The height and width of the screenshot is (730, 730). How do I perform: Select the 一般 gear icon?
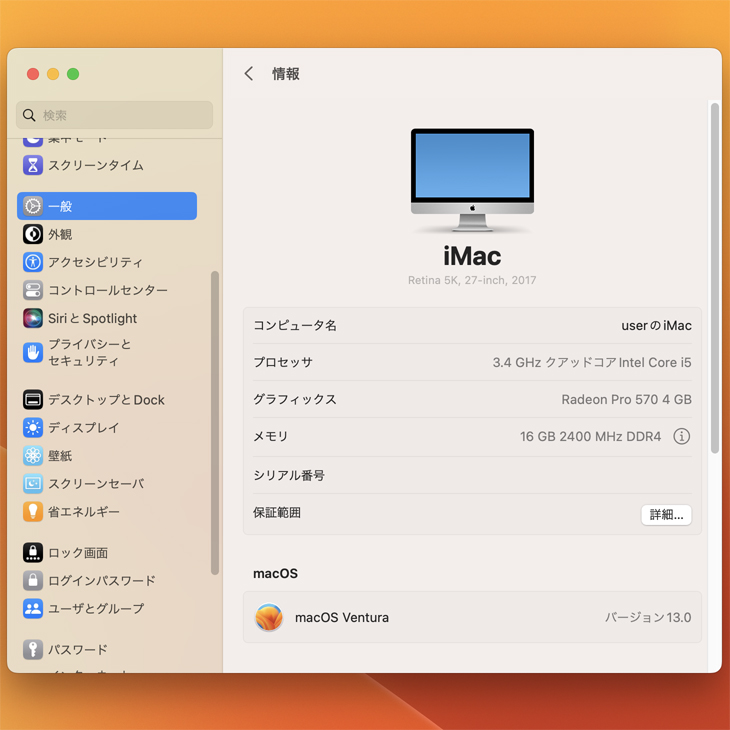pos(33,206)
